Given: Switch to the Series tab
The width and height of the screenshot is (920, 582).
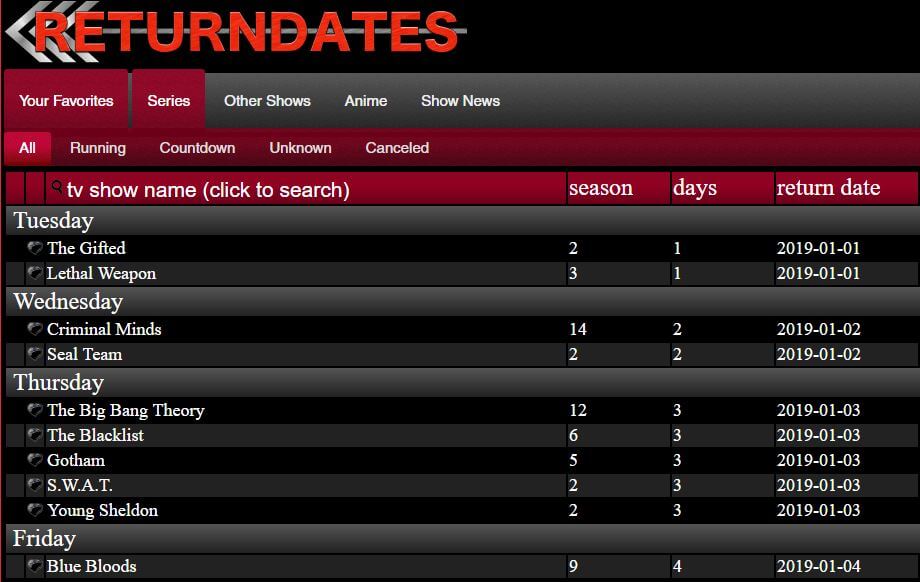Looking at the screenshot, I should pos(168,101).
